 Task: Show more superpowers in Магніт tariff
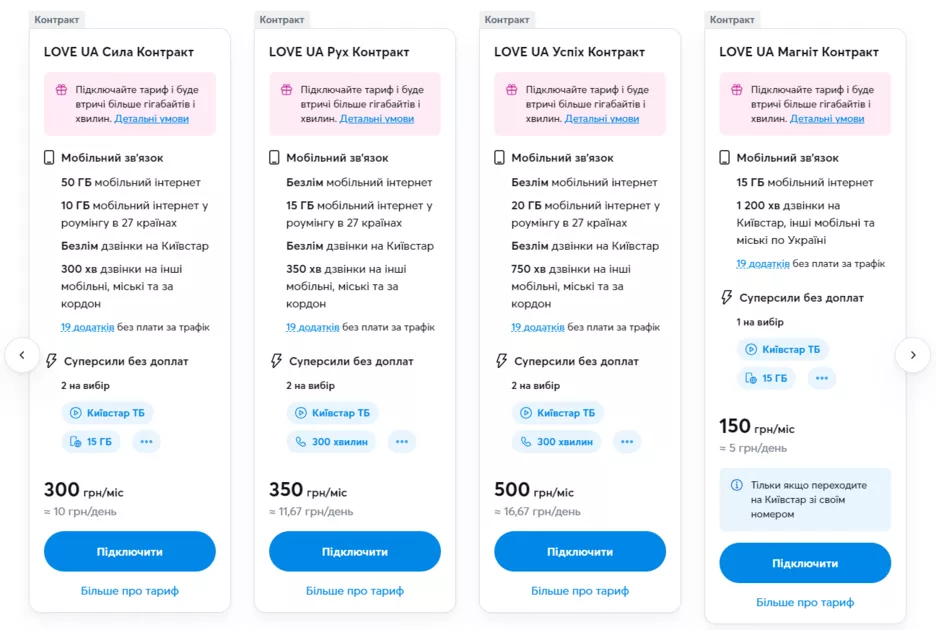(x=822, y=378)
